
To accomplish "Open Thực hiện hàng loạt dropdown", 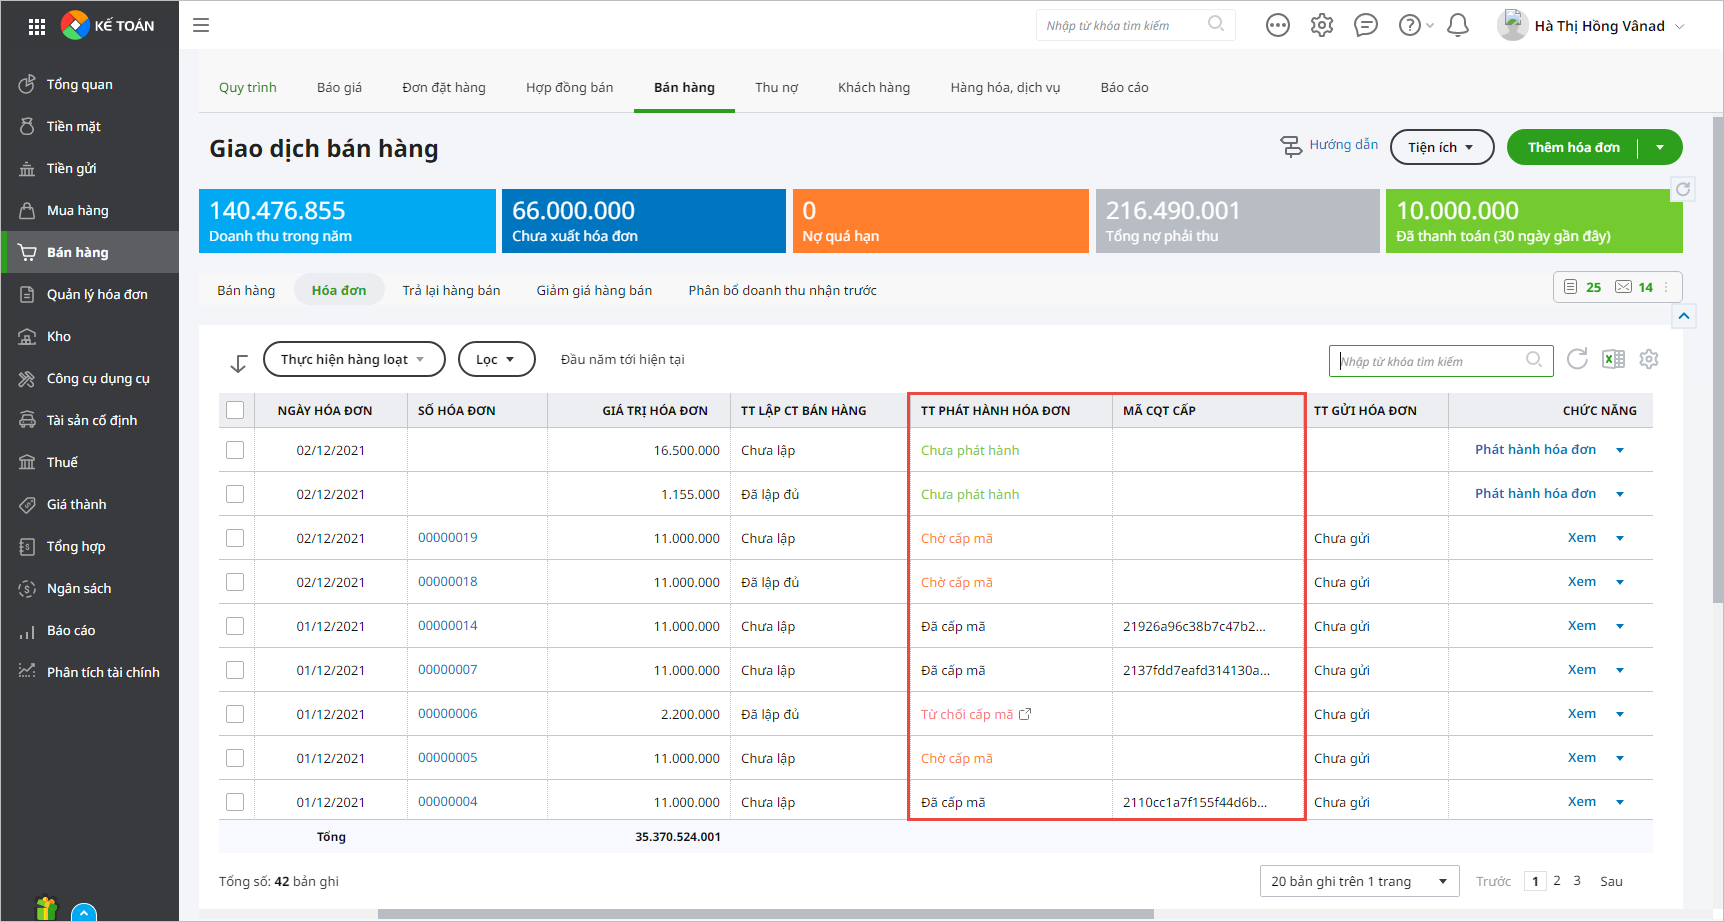I will coord(354,359).
